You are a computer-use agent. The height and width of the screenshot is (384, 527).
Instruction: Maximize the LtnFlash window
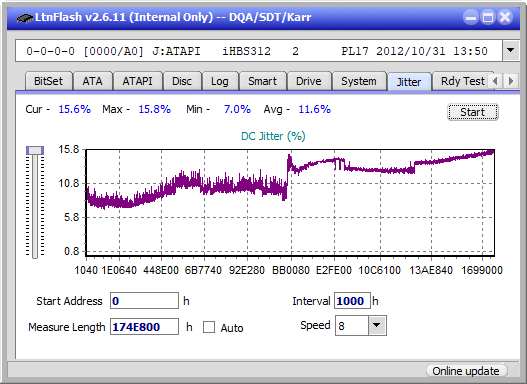pos(488,17)
